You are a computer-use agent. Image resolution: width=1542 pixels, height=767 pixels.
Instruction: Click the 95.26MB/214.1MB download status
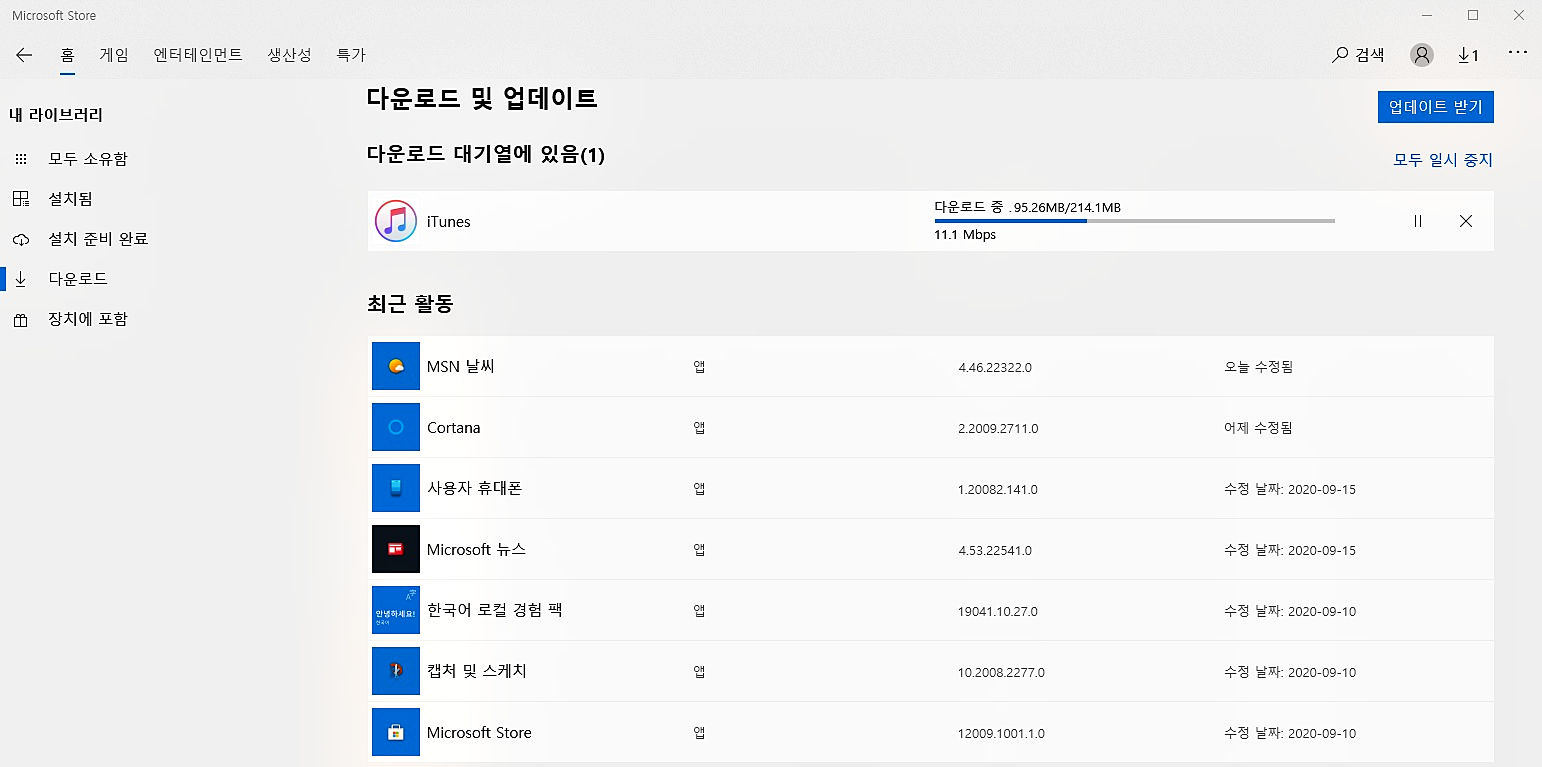coord(1027,207)
